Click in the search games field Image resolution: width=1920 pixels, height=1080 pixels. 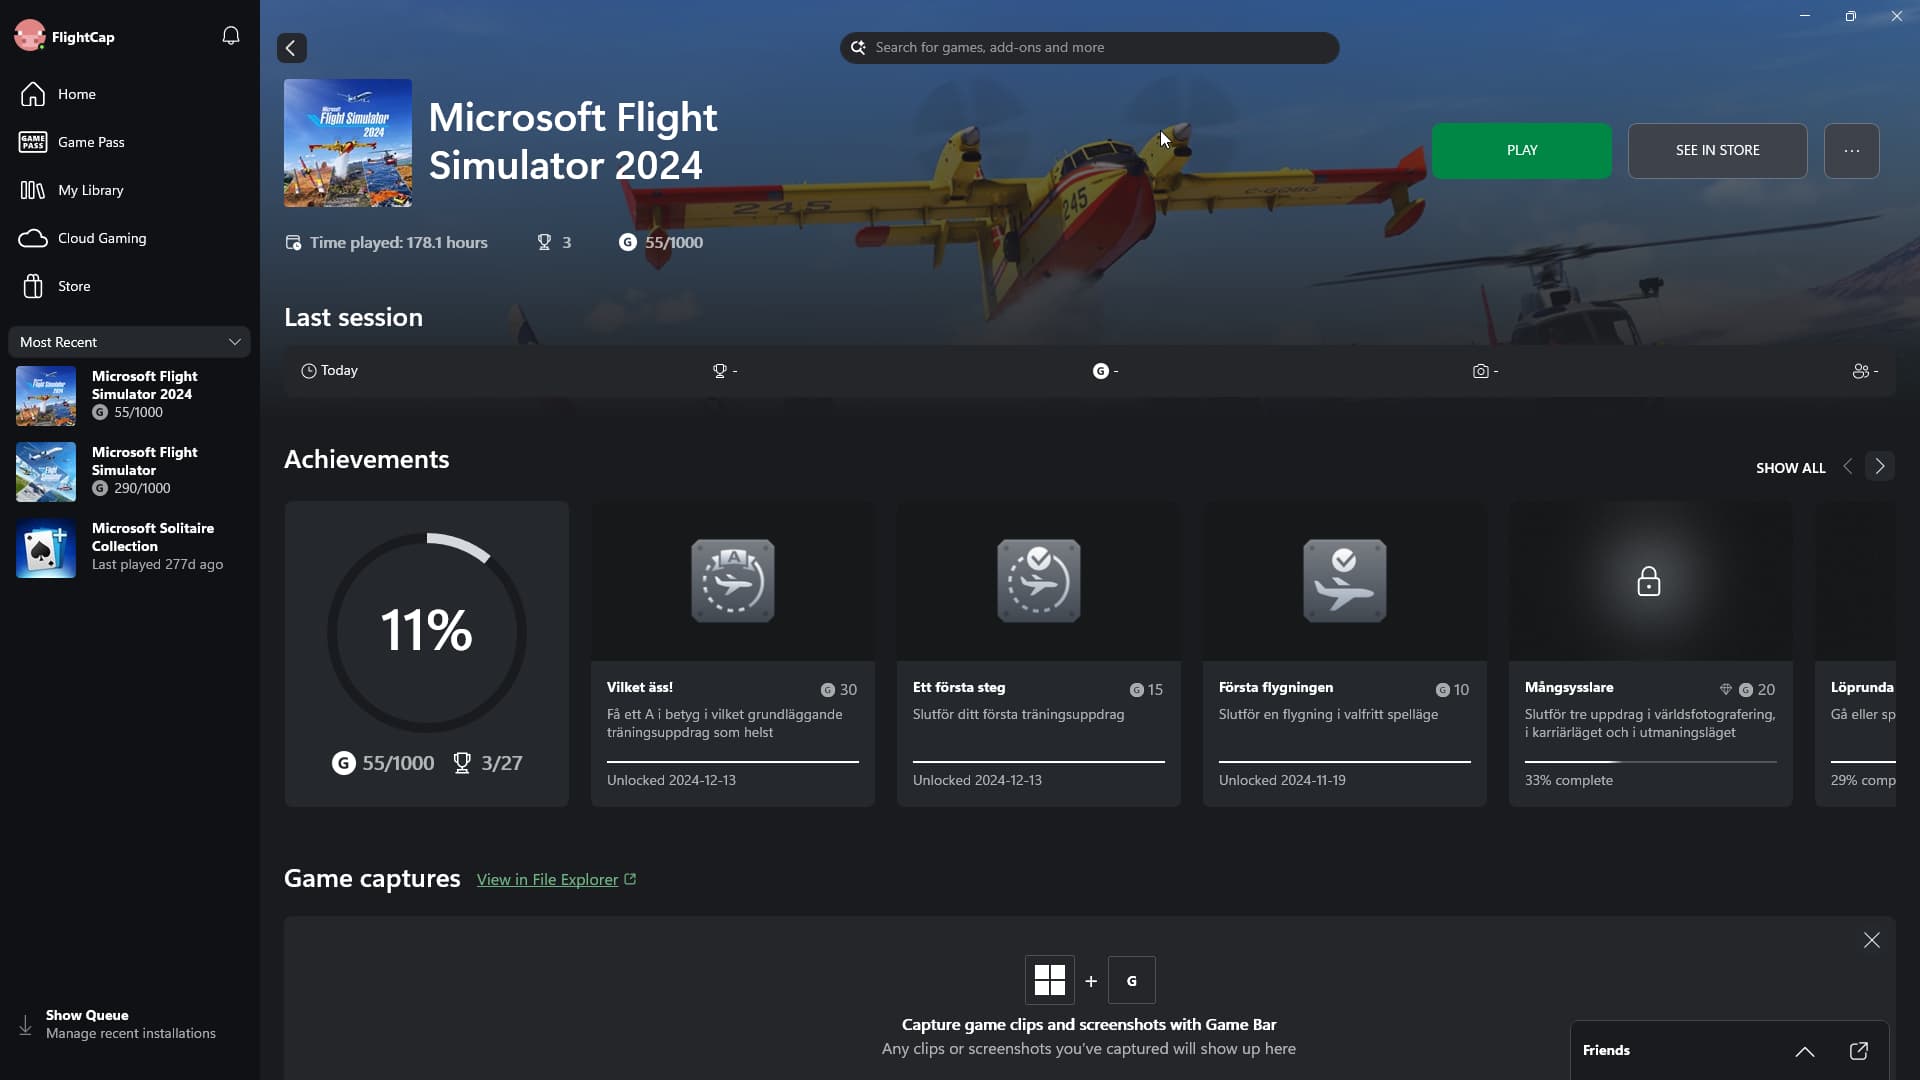click(1089, 48)
